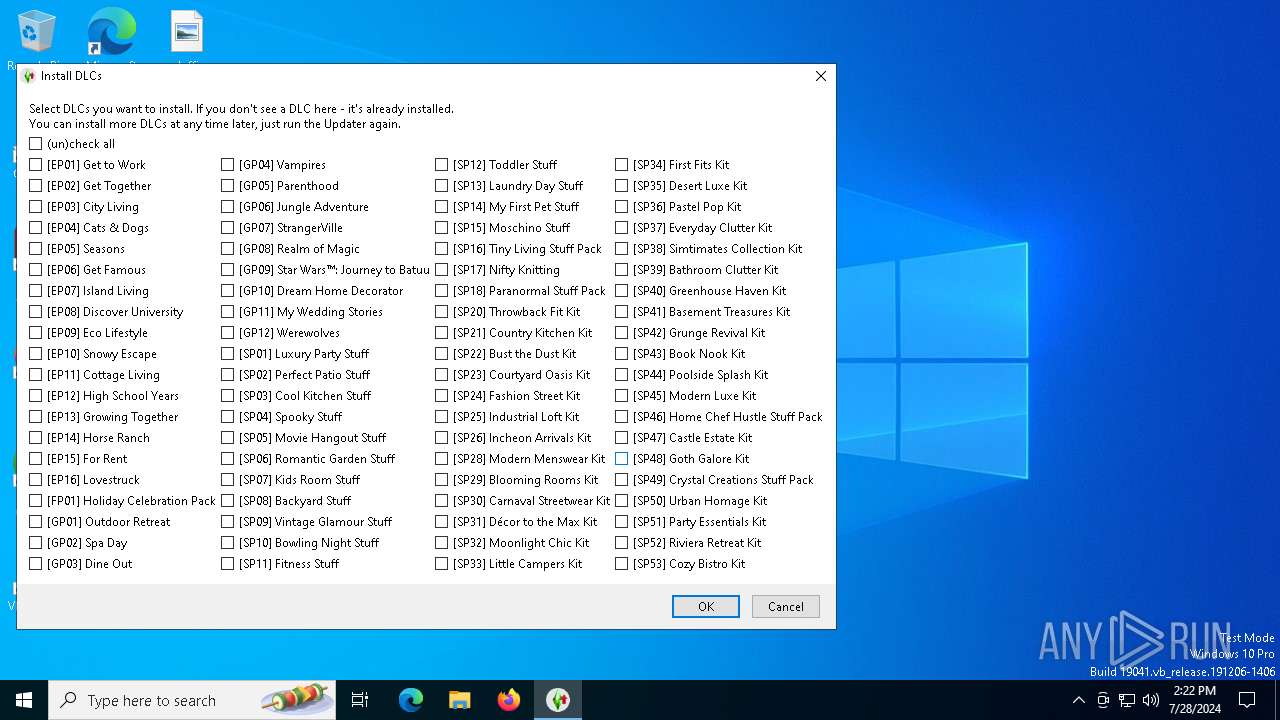The height and width of the screenshot is (720, 1280).
Task: Check [SP53] Cozy Bistro Kit
Action: (x=622, y=564)
